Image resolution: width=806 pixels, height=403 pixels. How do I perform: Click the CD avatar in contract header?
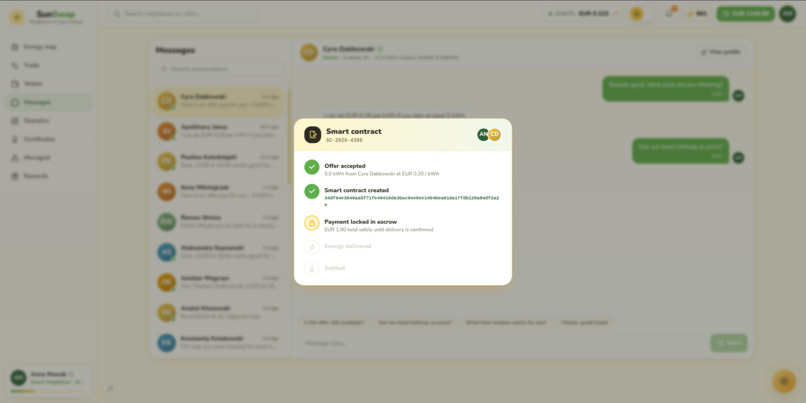click(494, 135)
